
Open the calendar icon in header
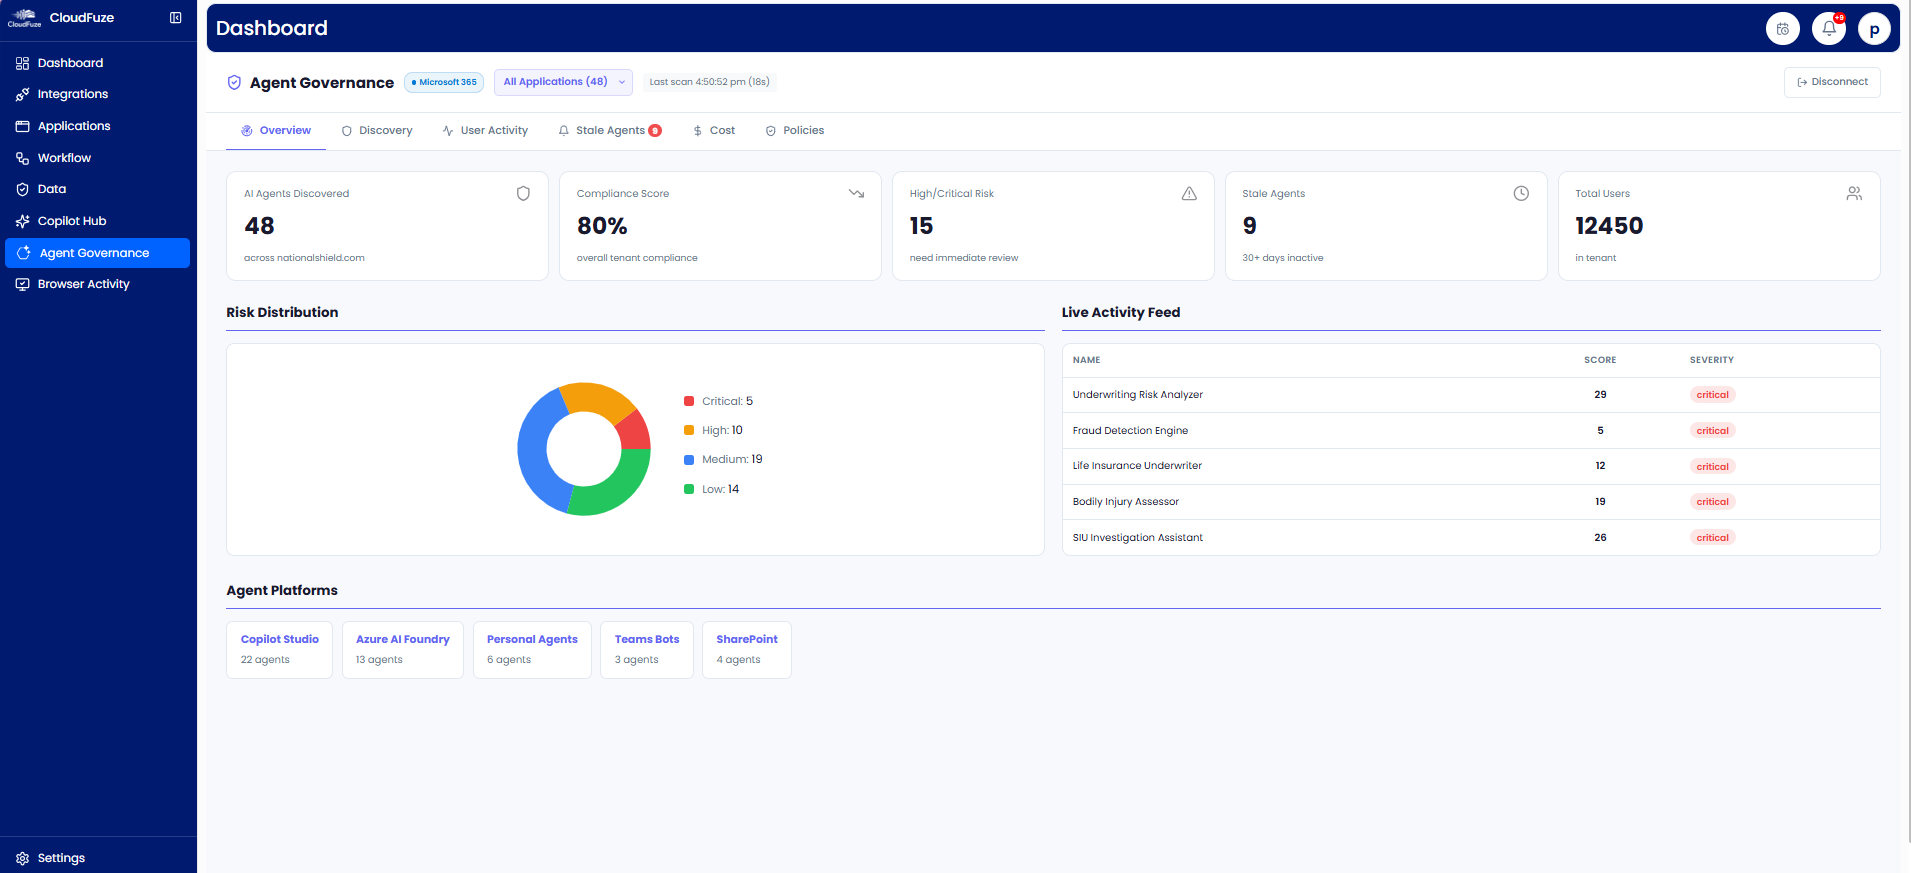coord(1782,29)
